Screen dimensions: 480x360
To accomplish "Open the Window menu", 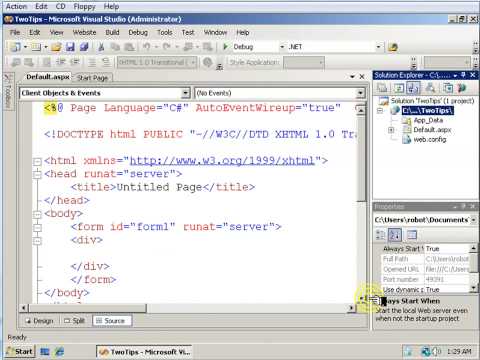I will 215,32.
